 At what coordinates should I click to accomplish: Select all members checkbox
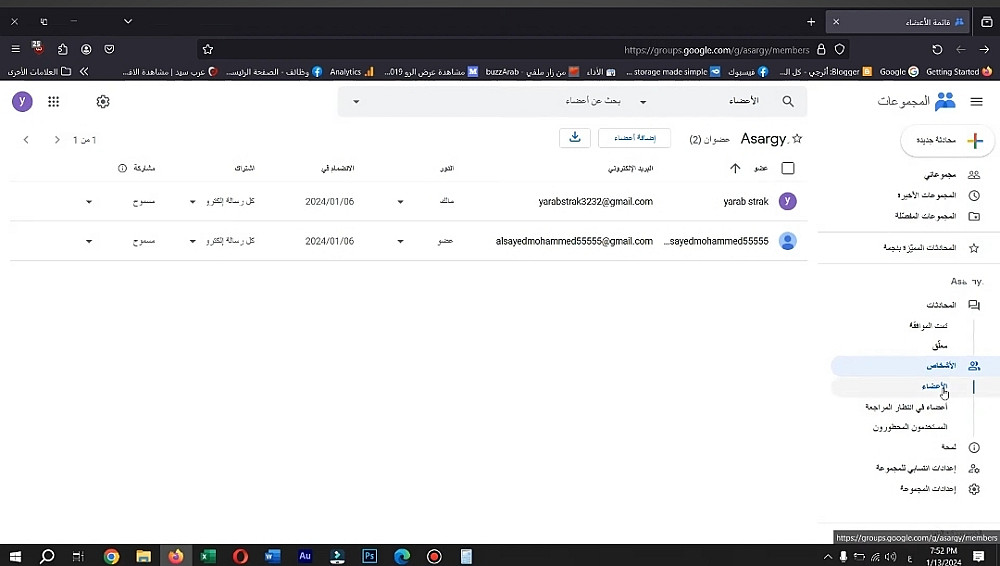788,168
